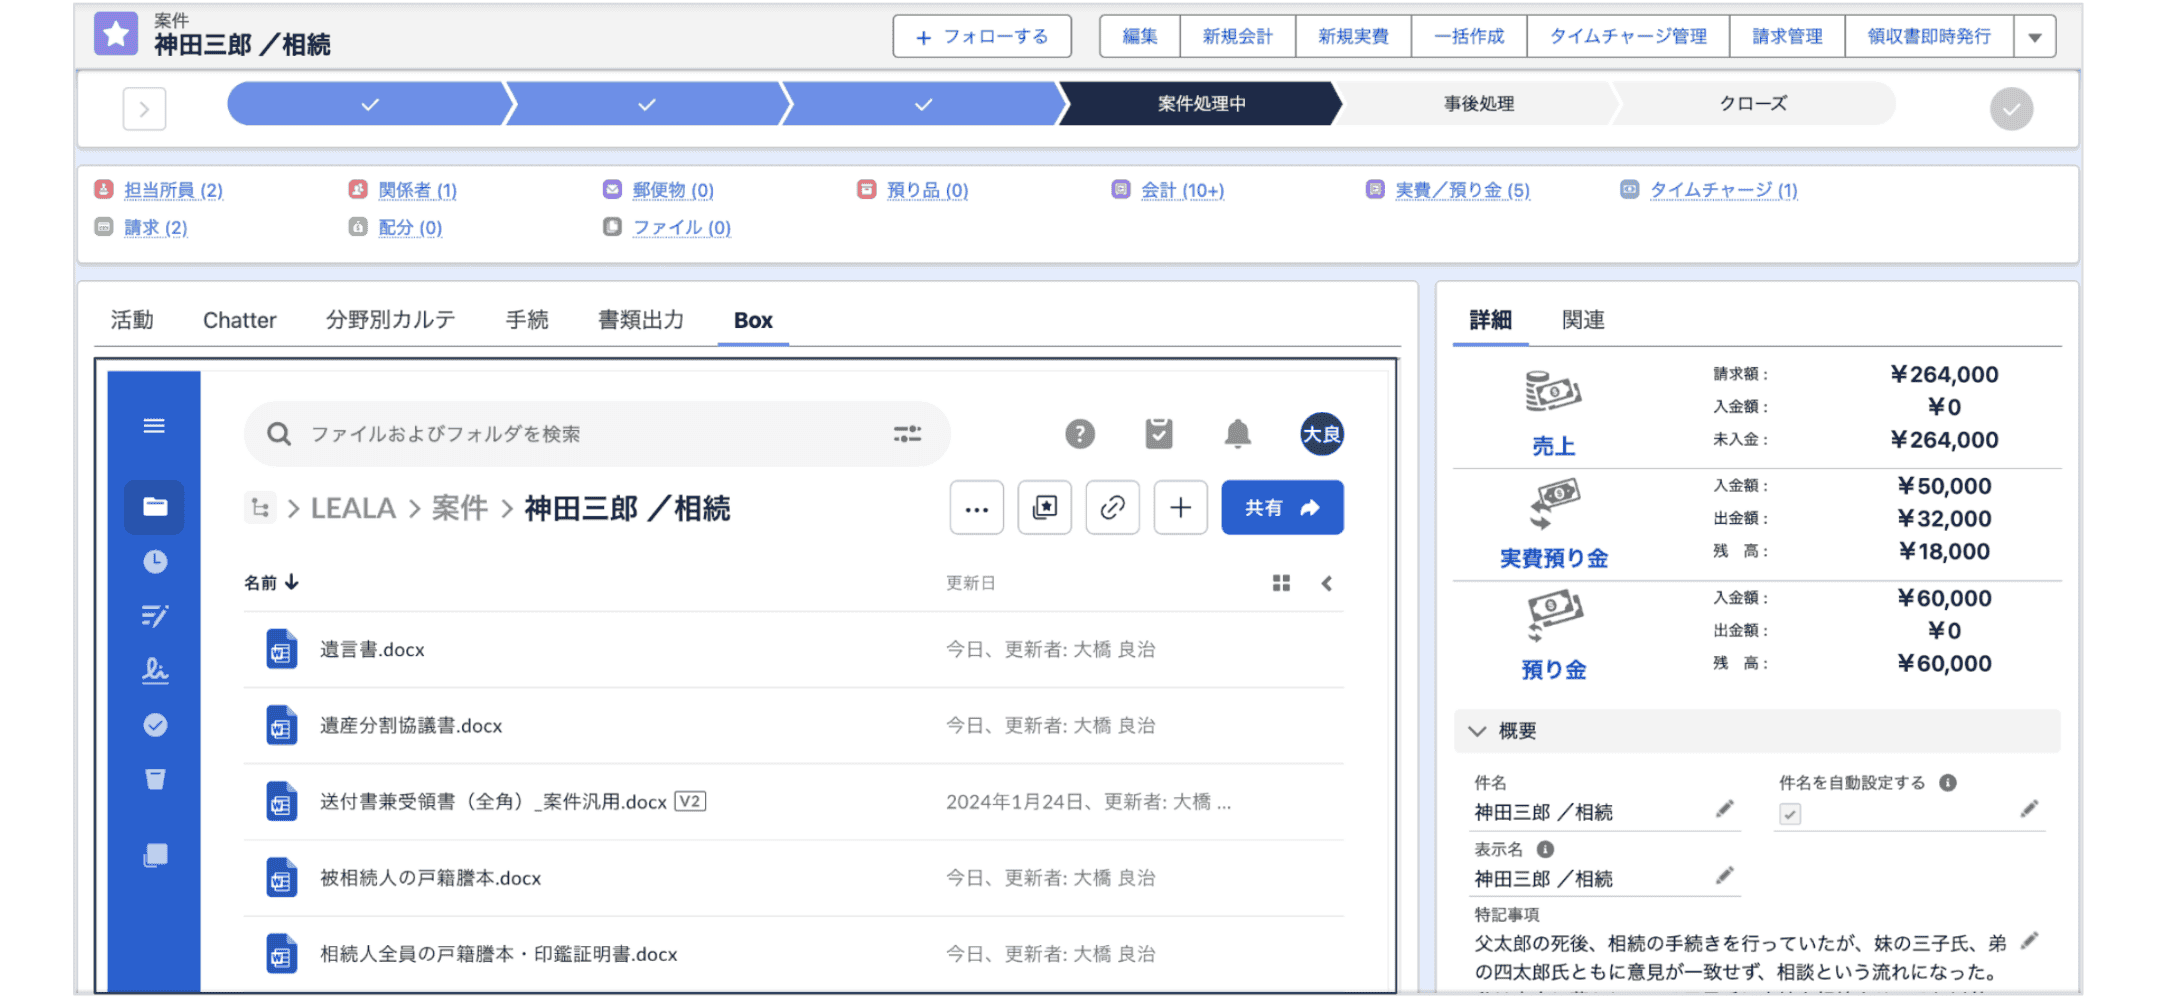Open the Box tasks clipboard icon
This screenshot has height=1000, width=2160.
coord(1159,434)
